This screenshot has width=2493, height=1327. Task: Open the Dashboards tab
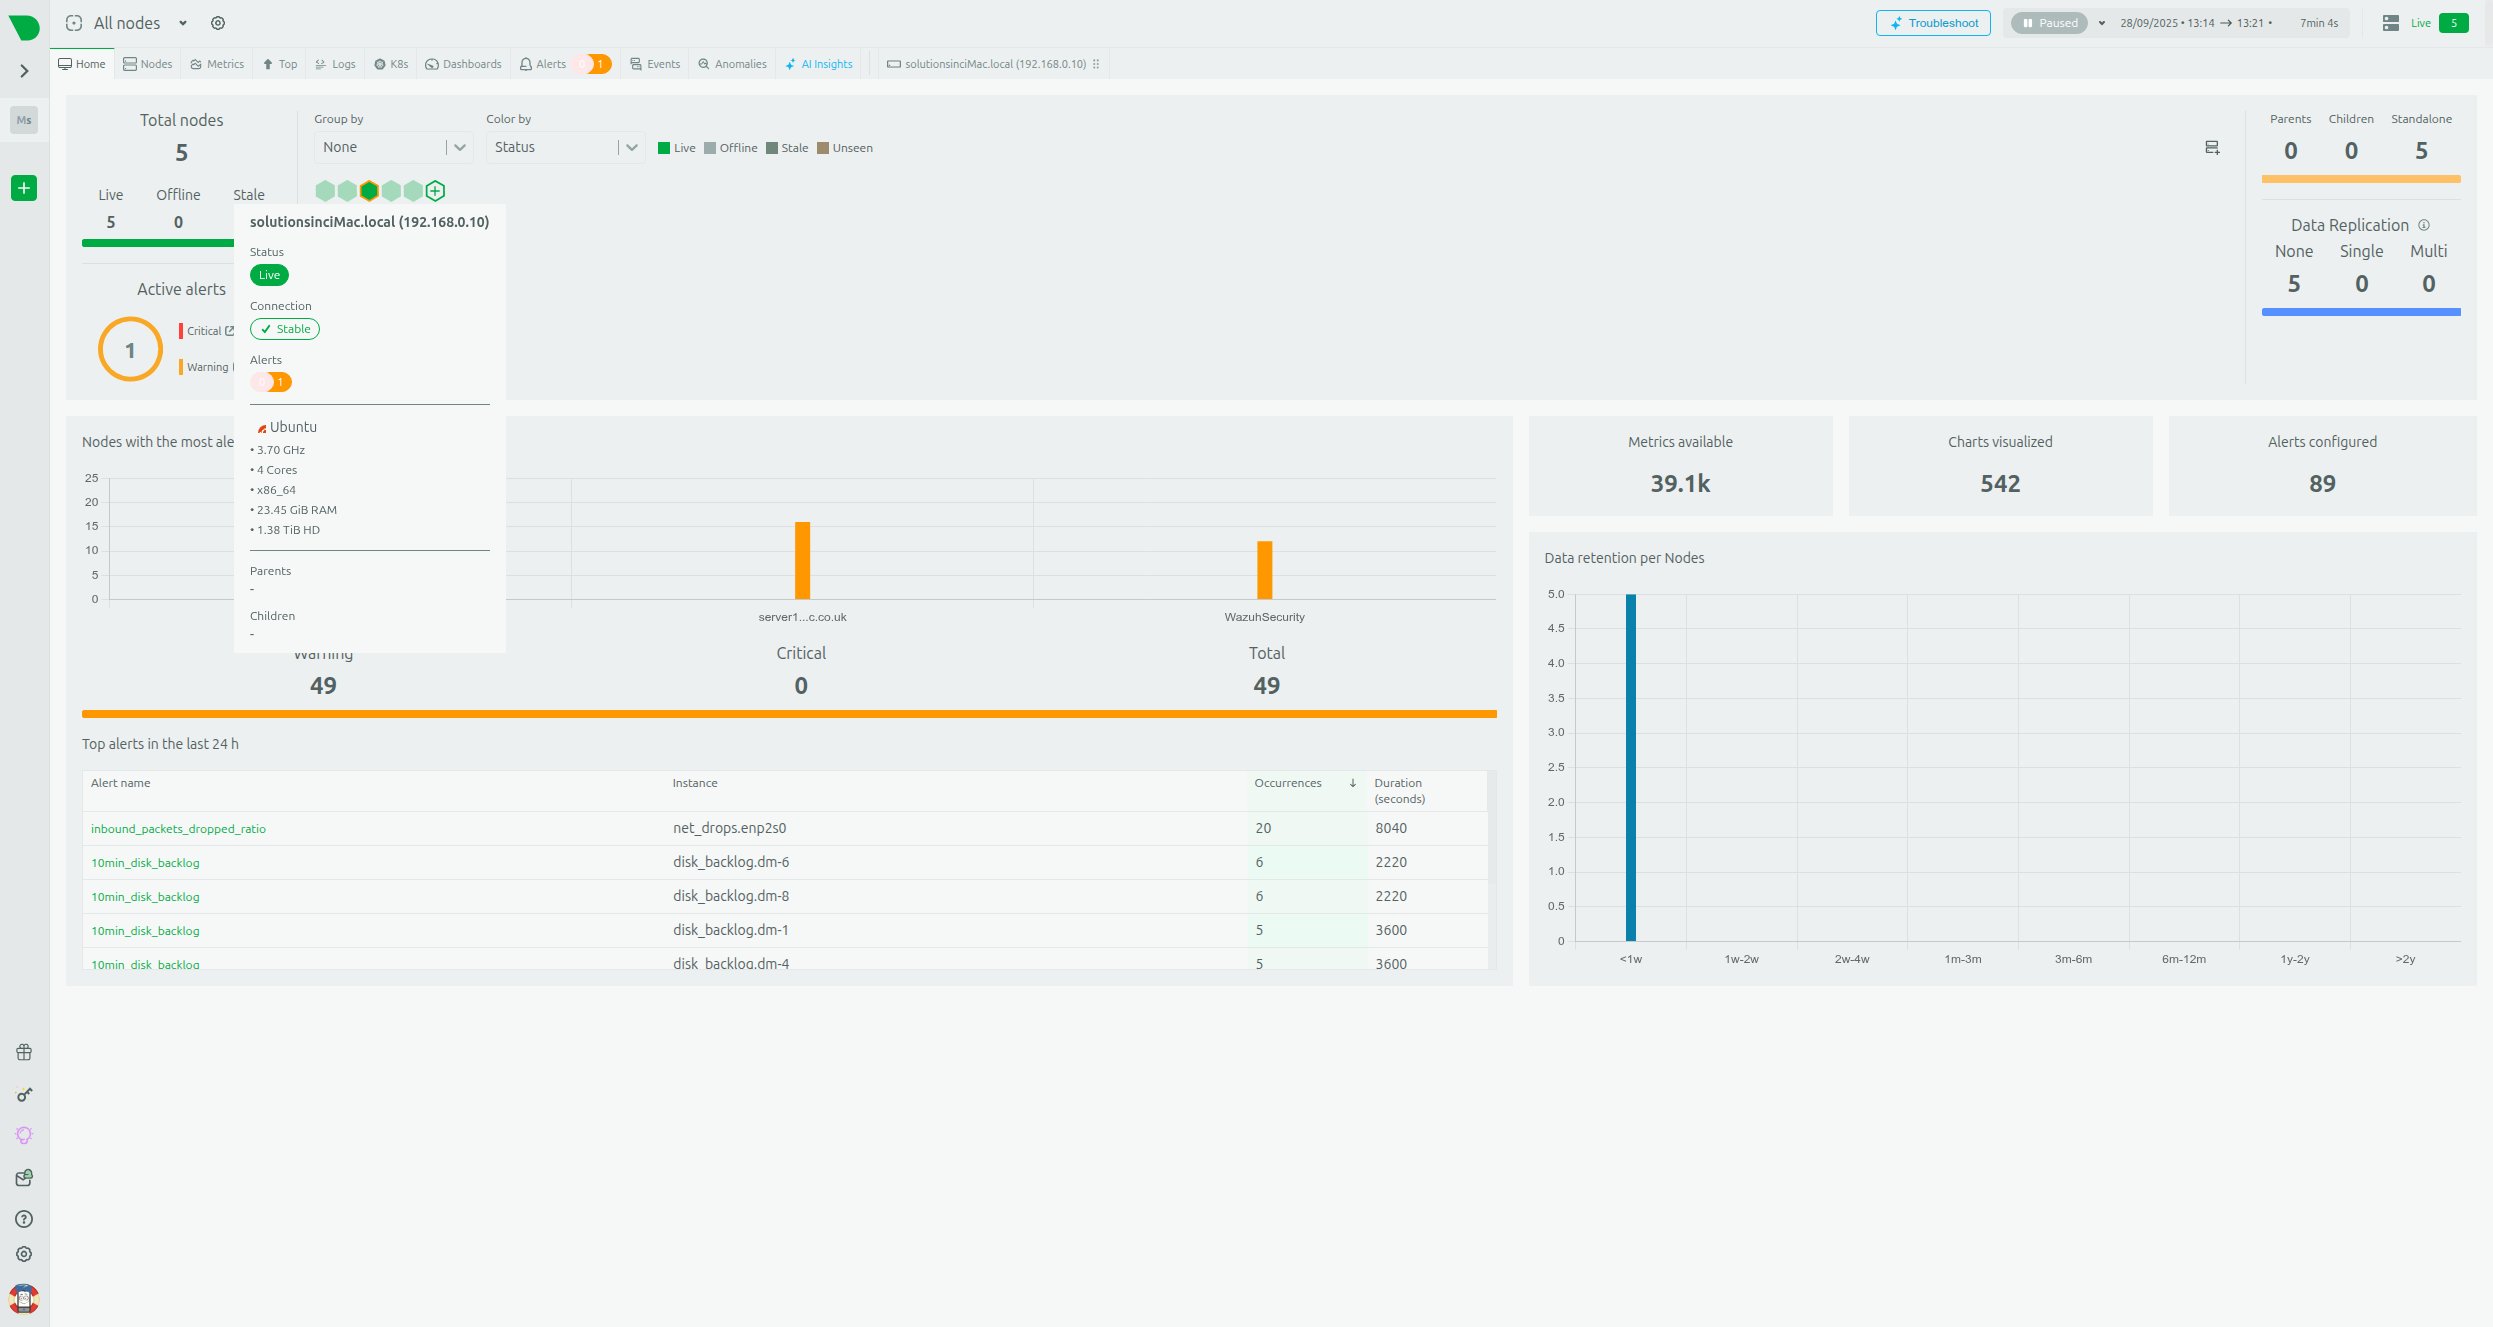coord(463,64)
